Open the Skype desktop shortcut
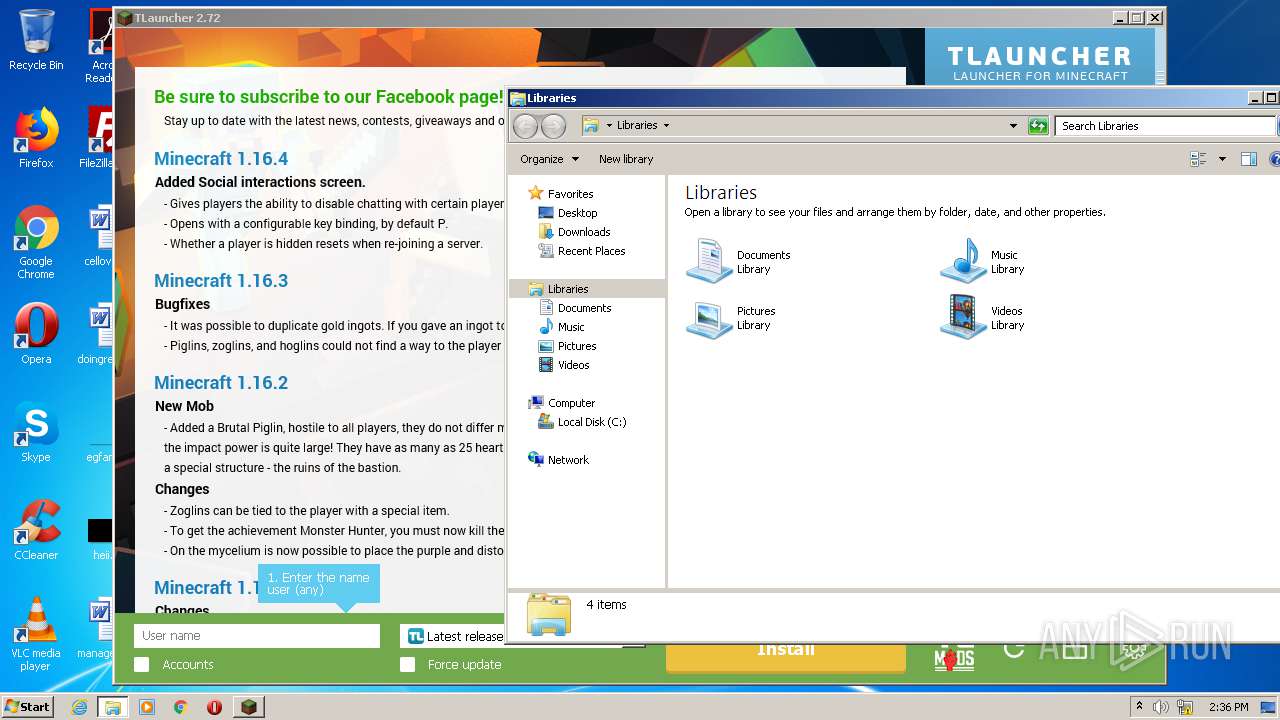This screenshot has width=1280, height=720. tap(36, 432)
